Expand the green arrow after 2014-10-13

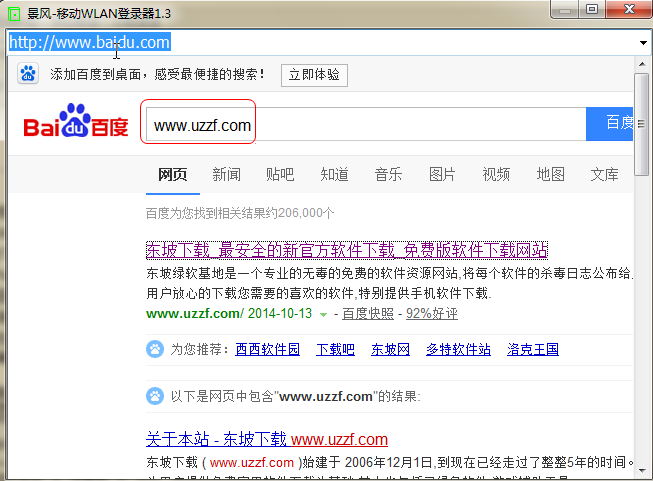coord(323,314)
